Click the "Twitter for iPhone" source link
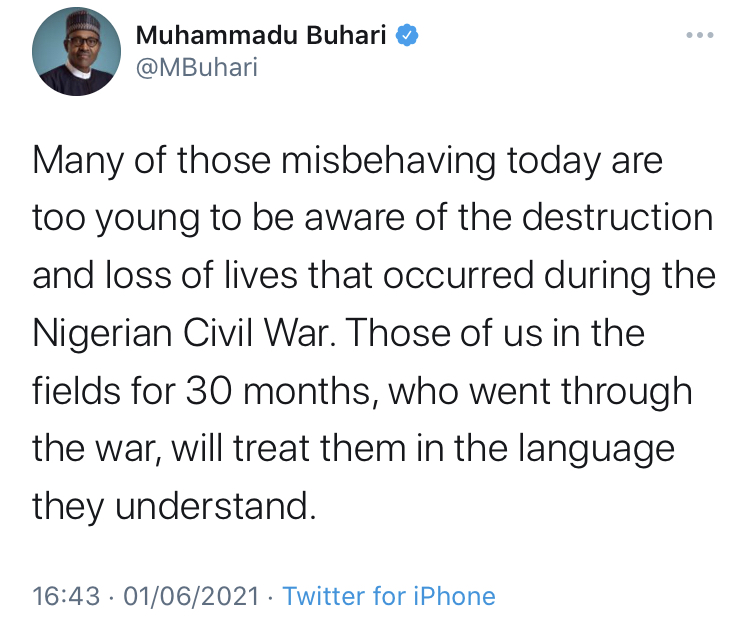750x631 pixels. click(389, 597)
